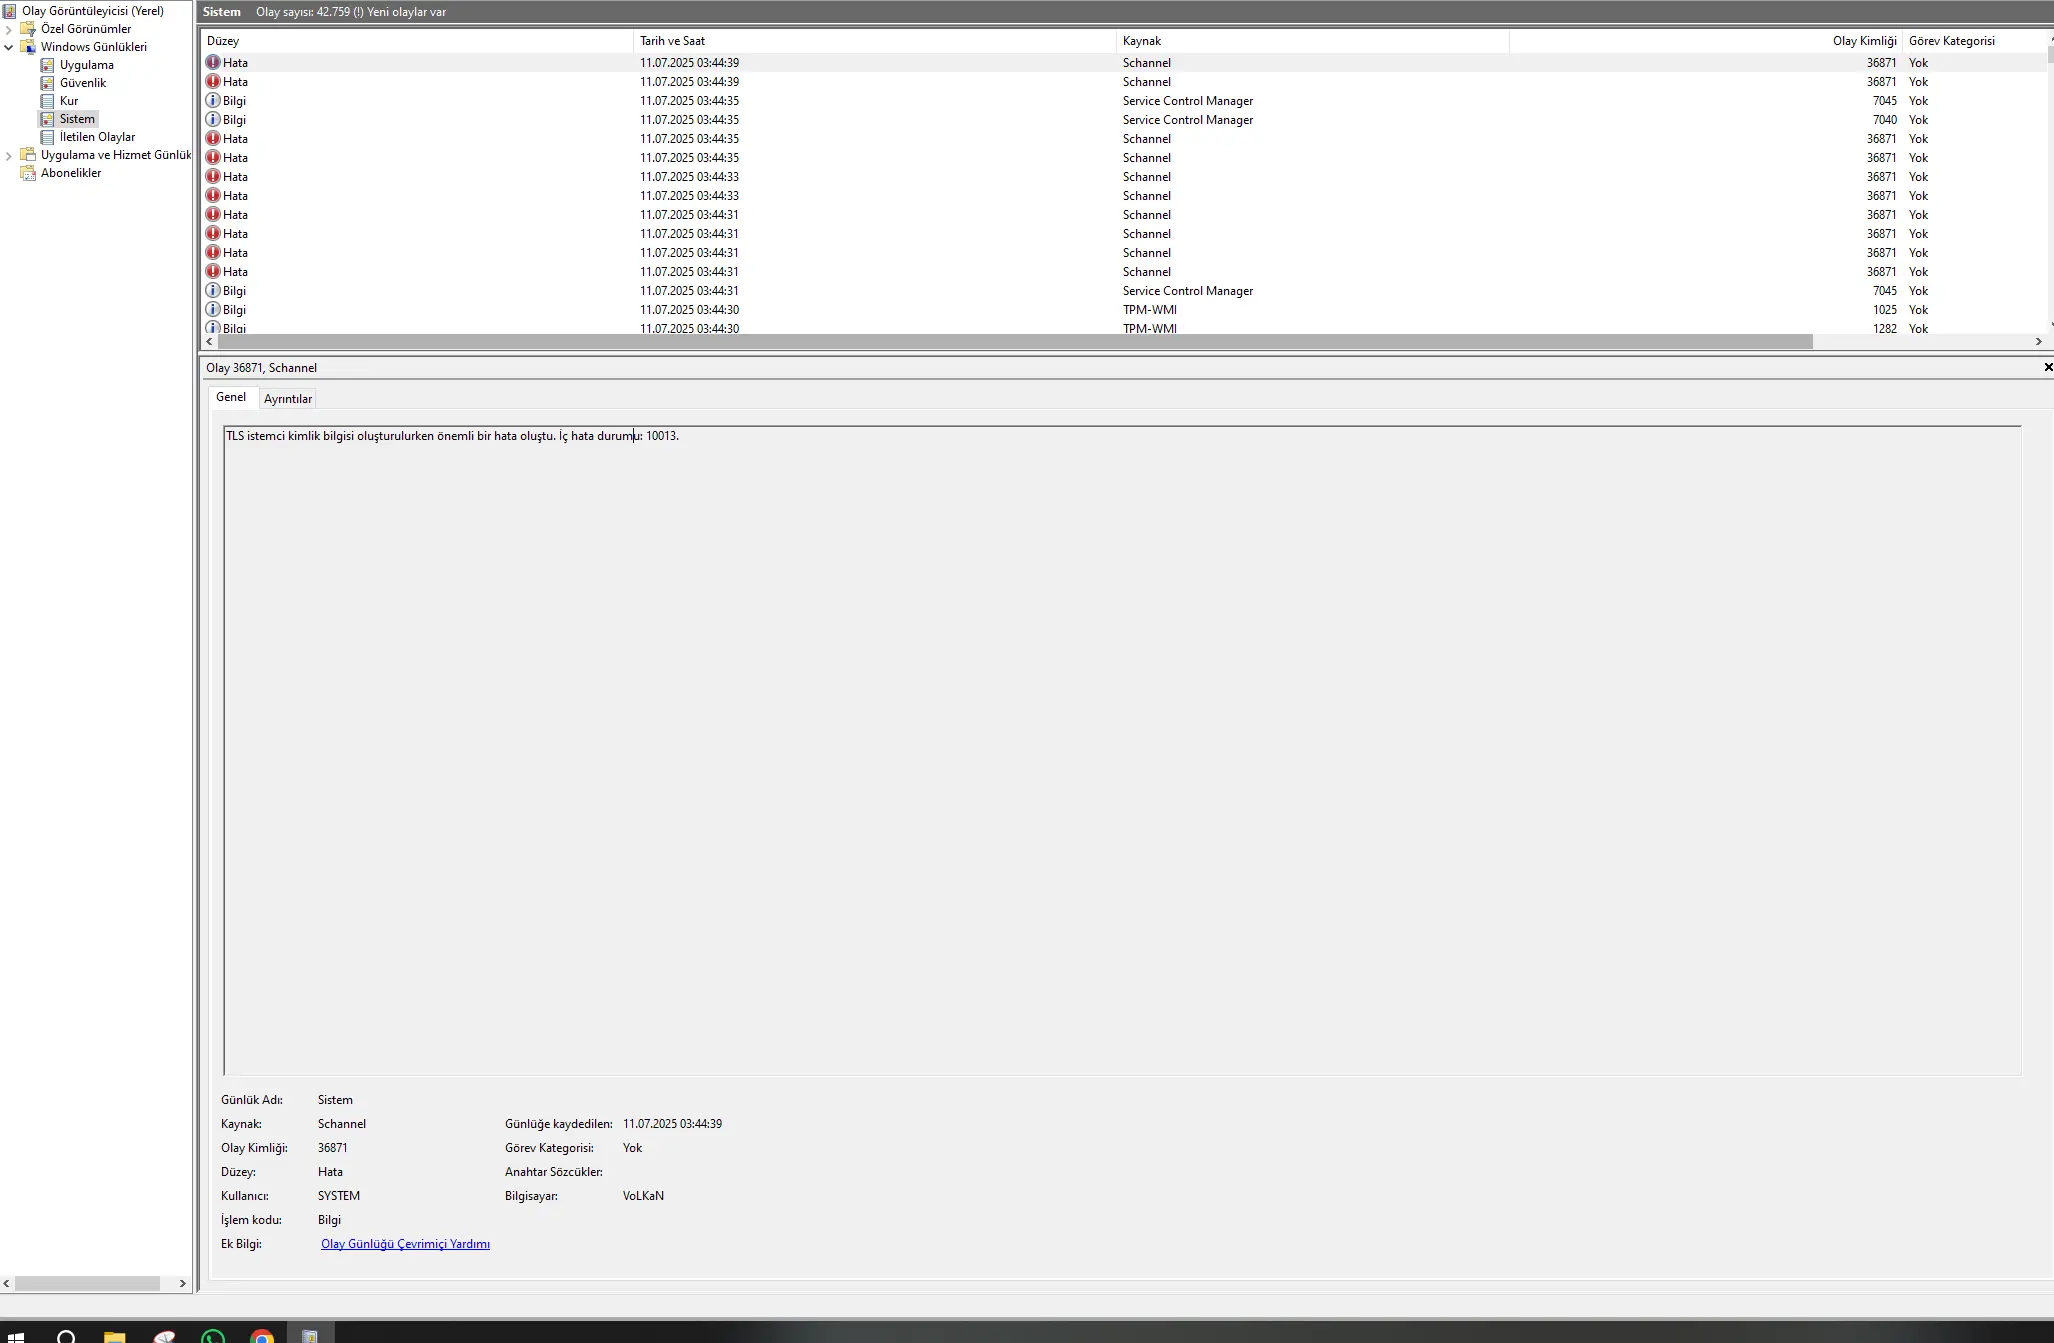The width and height of the screenshot is (2054, 1343).
Task: Click the TLS error description text box
Action: pyautogui.click(x=1122, y=751)
